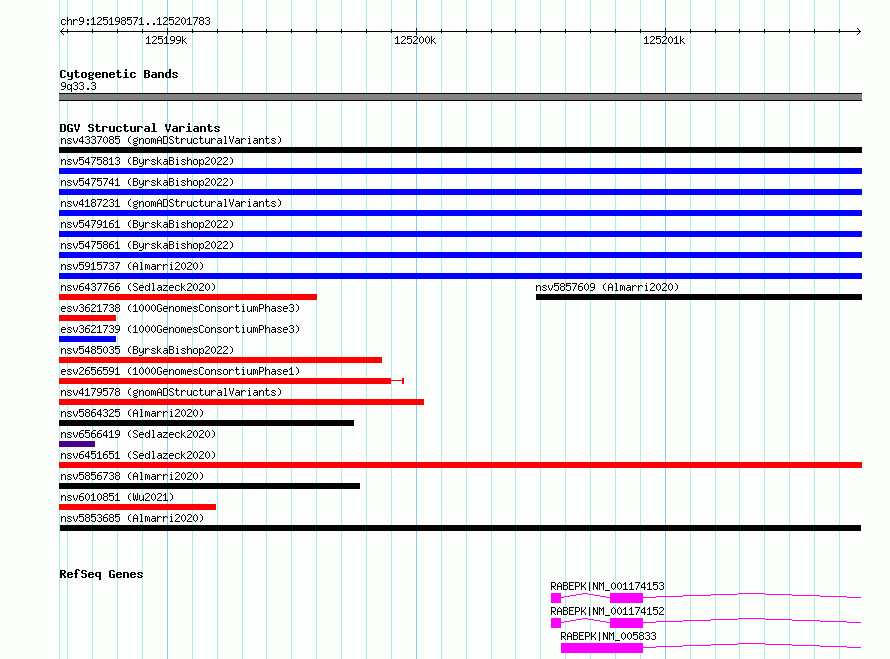Select the Cytogenetic Bands track title

click(x=119, y=74)
